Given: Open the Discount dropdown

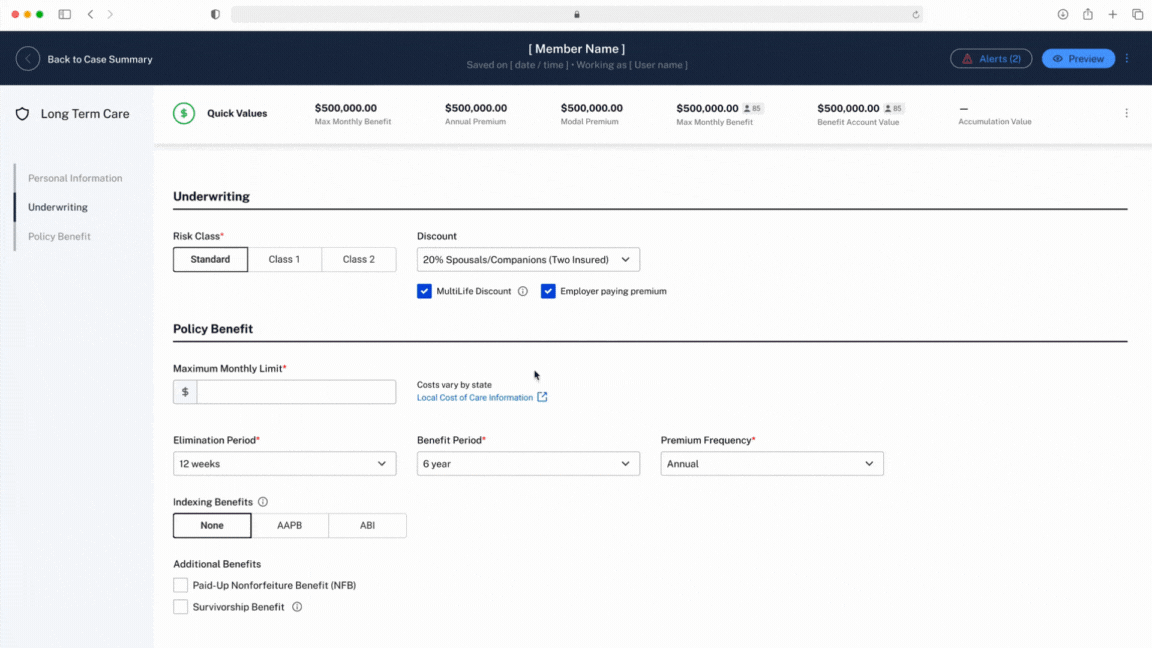Looking at the screenshot, I should 528,259.
